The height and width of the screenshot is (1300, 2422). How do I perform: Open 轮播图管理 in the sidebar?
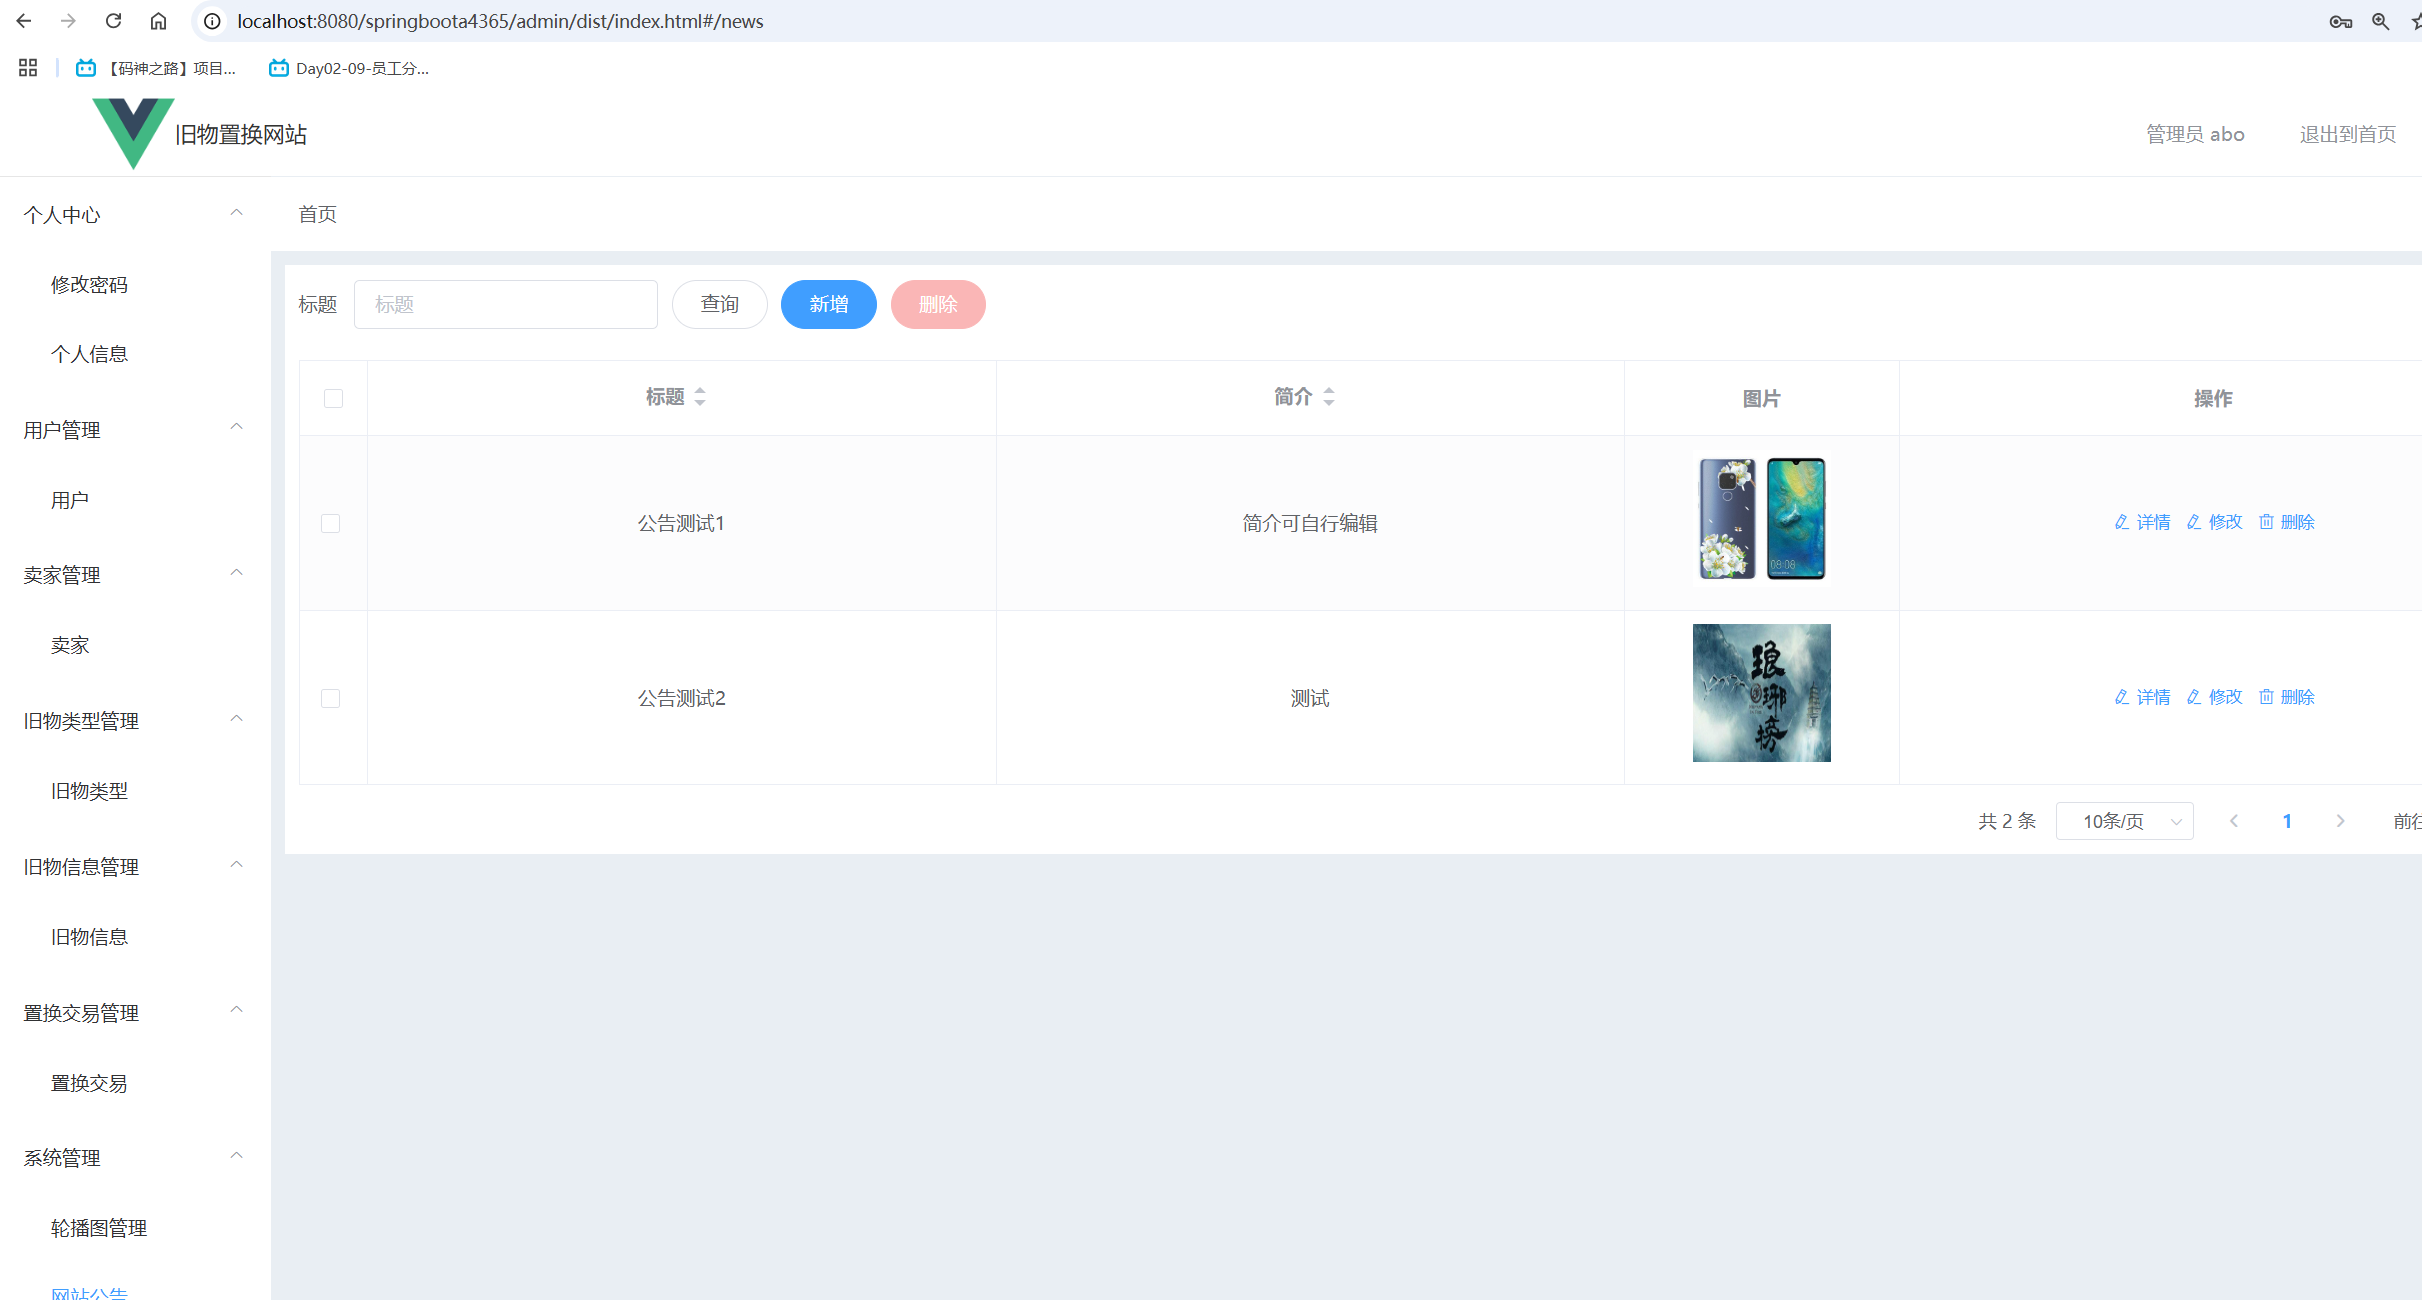(x=99, y=1228)
